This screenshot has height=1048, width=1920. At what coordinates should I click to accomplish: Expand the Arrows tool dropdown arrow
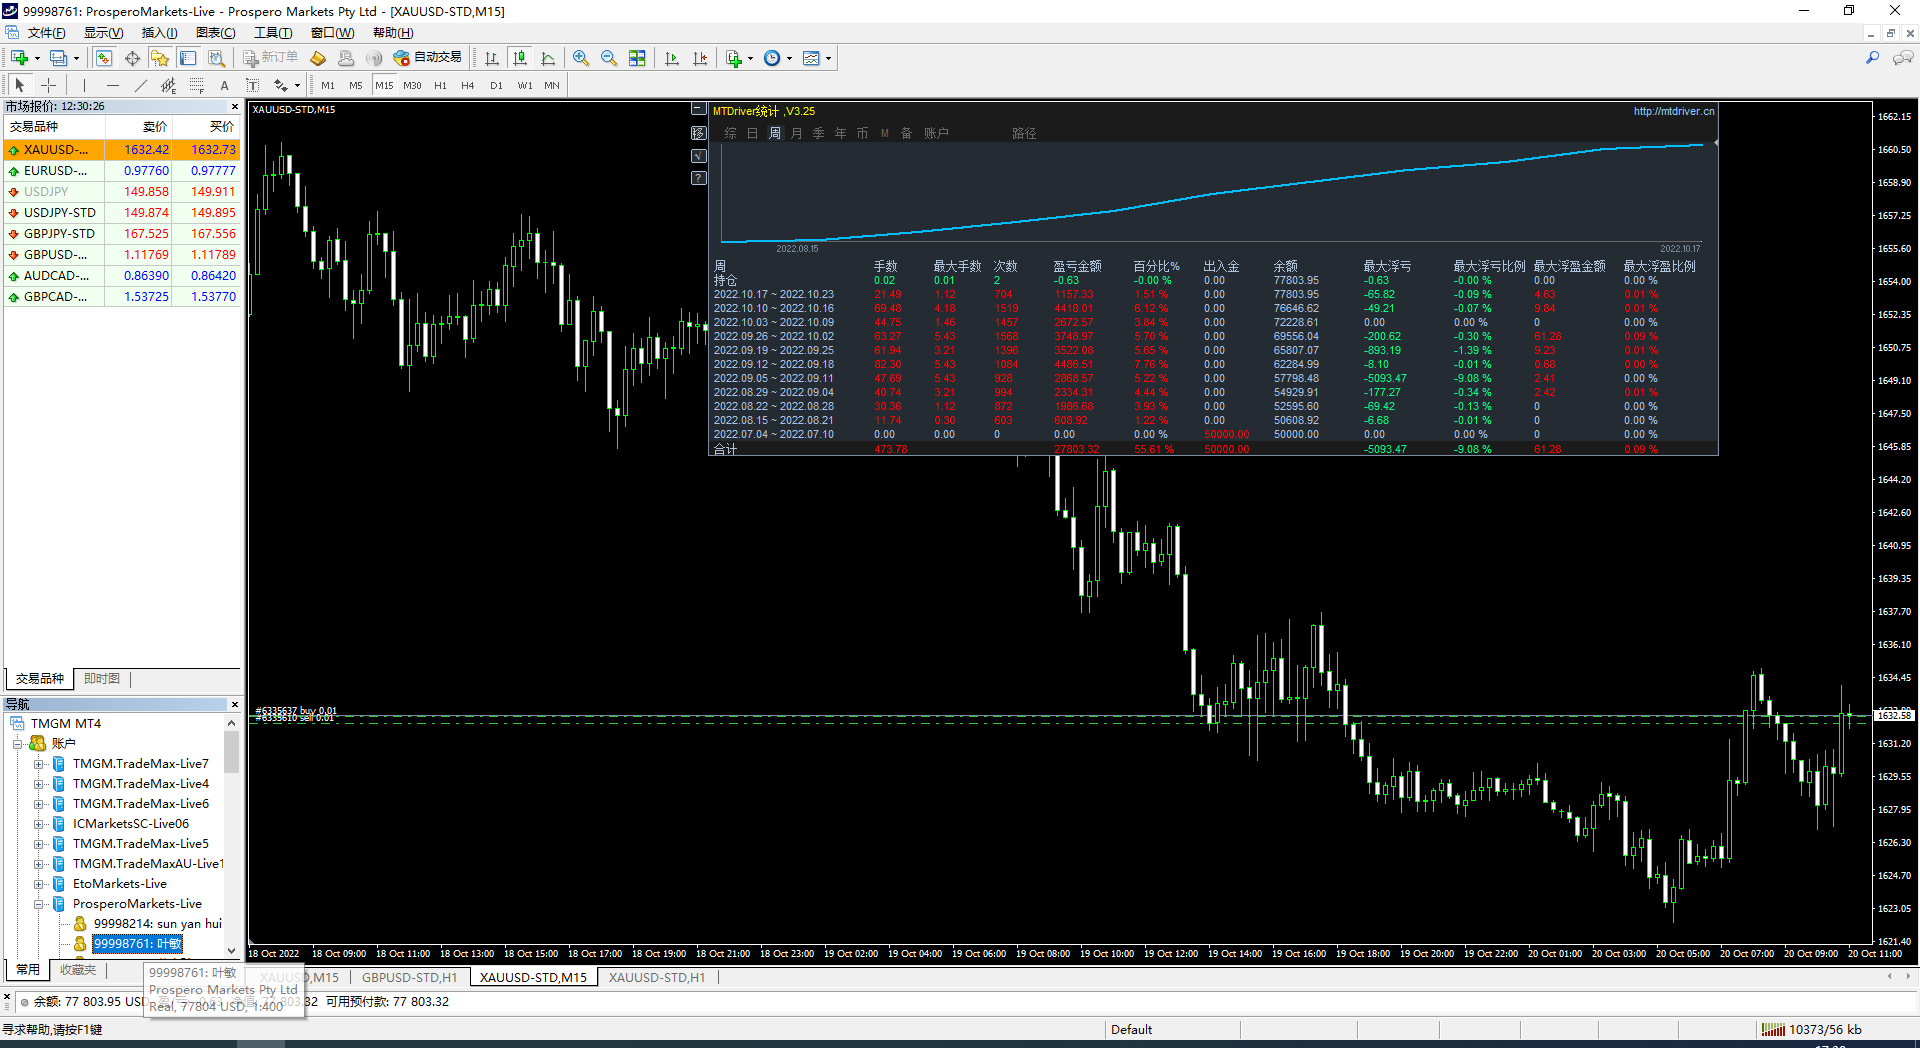coord(297,85)
